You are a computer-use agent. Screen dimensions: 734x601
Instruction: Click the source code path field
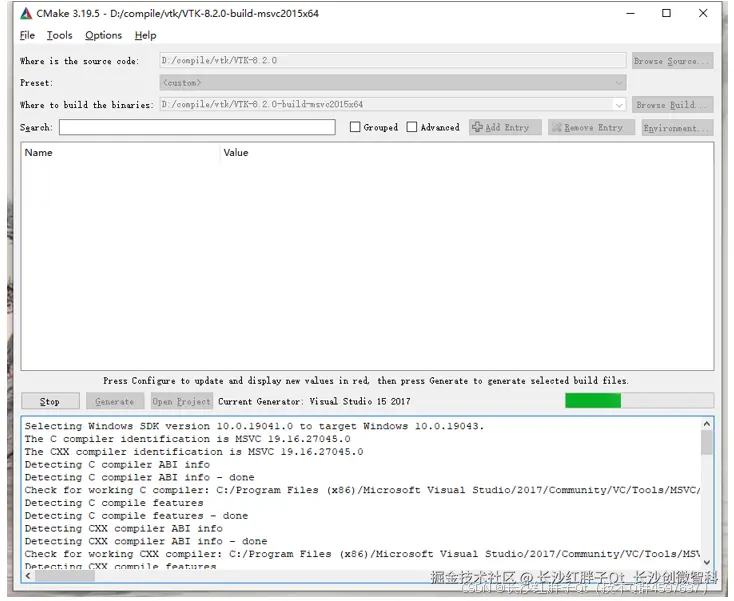tap(392, 60)
